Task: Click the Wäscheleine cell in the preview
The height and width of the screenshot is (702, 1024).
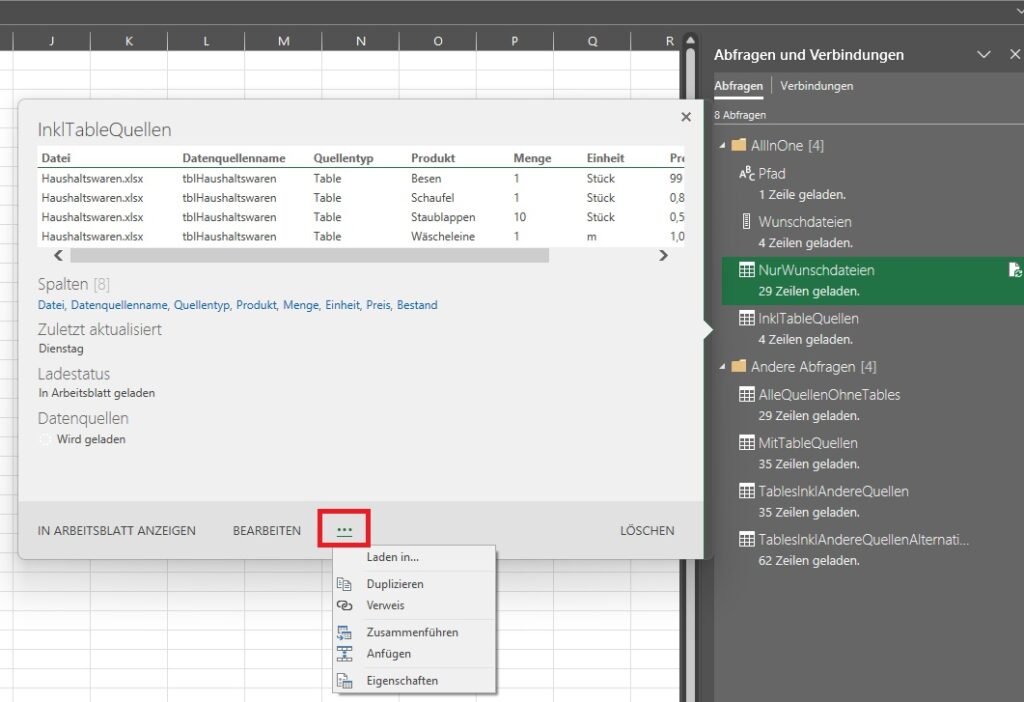Action: click(442, 236)
